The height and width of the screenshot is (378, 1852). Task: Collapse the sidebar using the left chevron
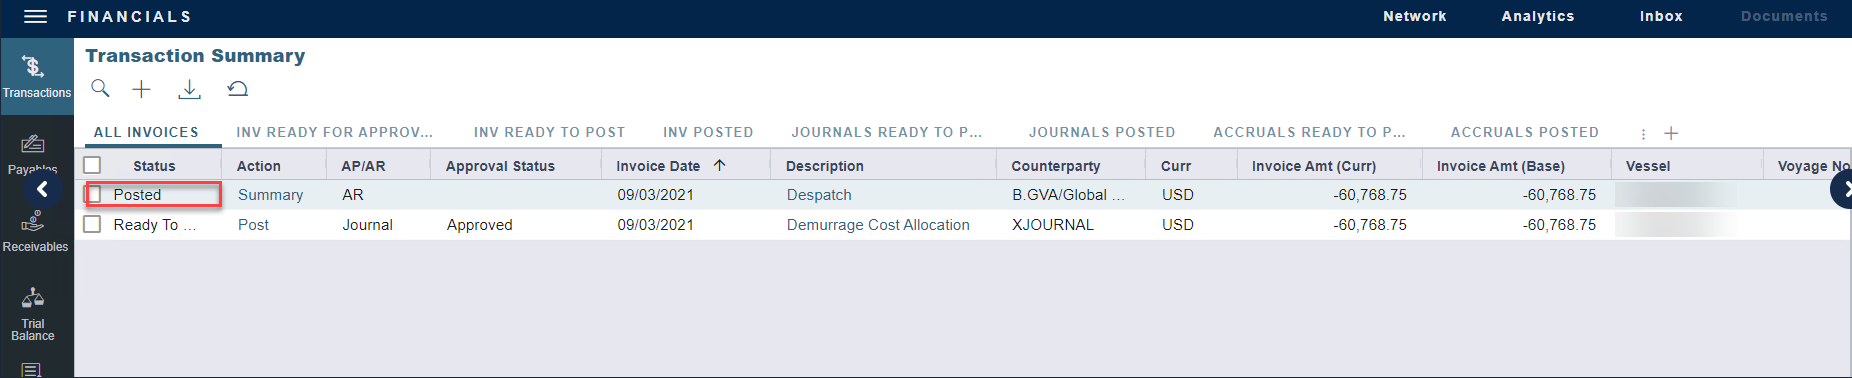(x=42, y=189)
